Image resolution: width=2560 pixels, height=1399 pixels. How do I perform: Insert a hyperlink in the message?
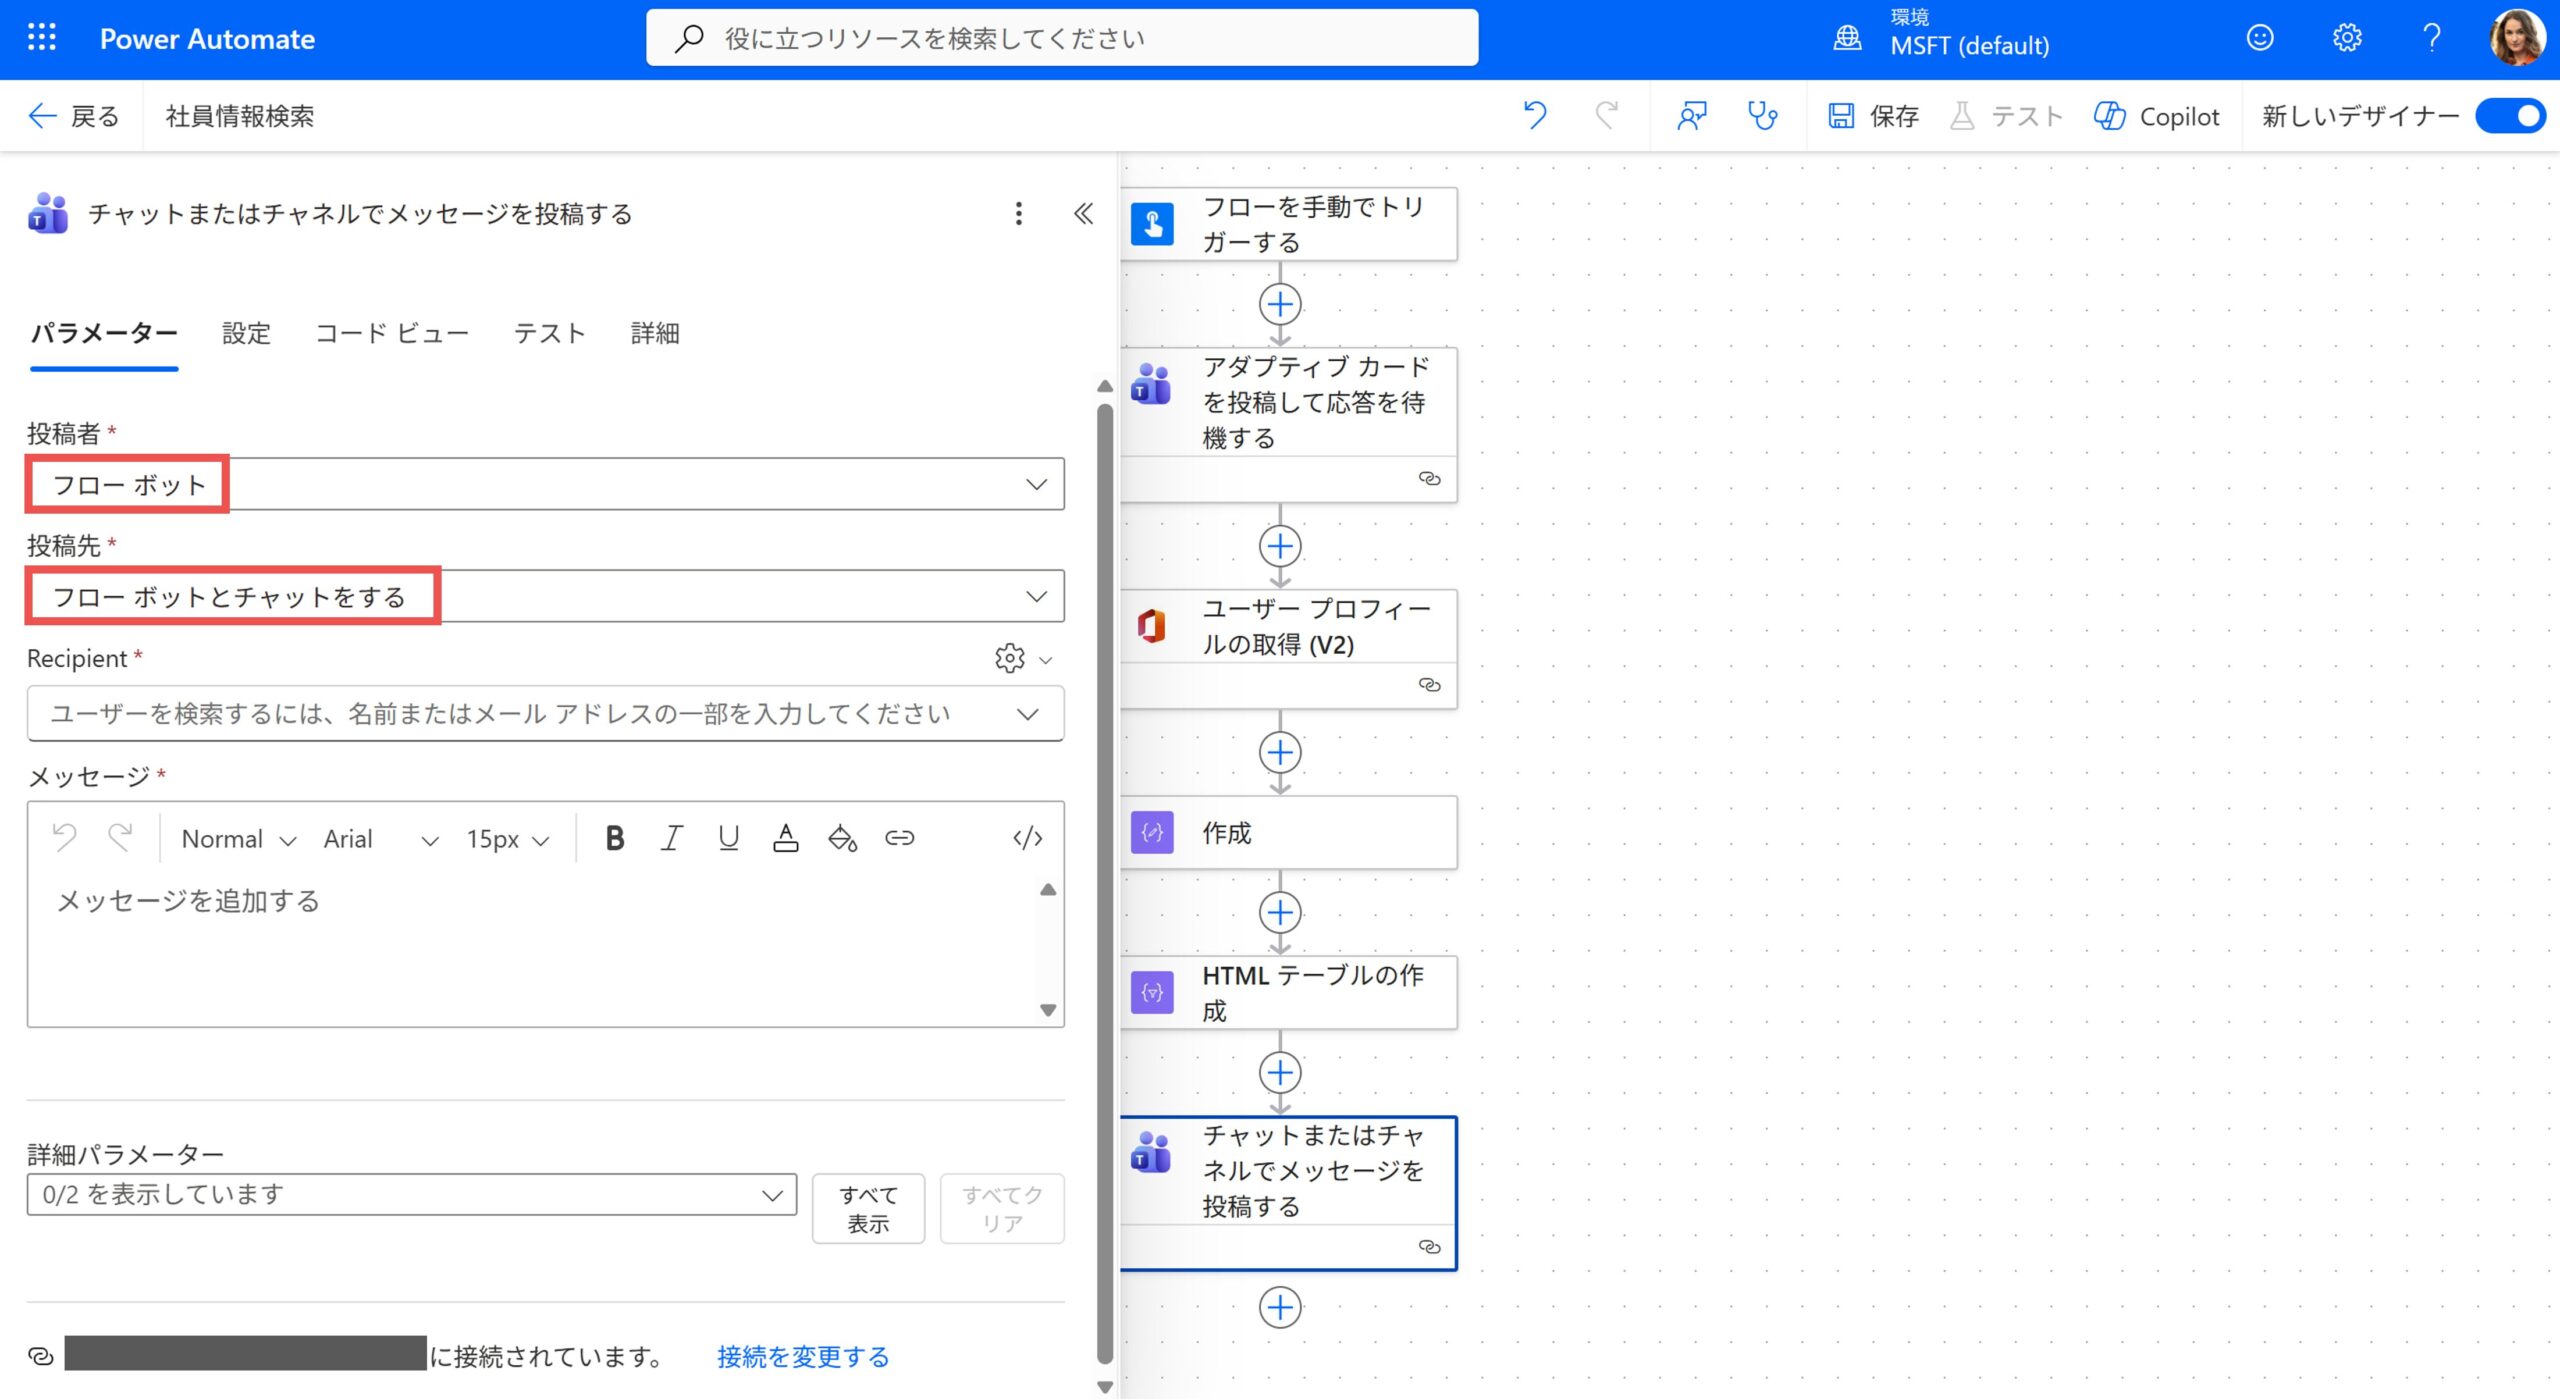pyautogui.click(x=899, y=838)
